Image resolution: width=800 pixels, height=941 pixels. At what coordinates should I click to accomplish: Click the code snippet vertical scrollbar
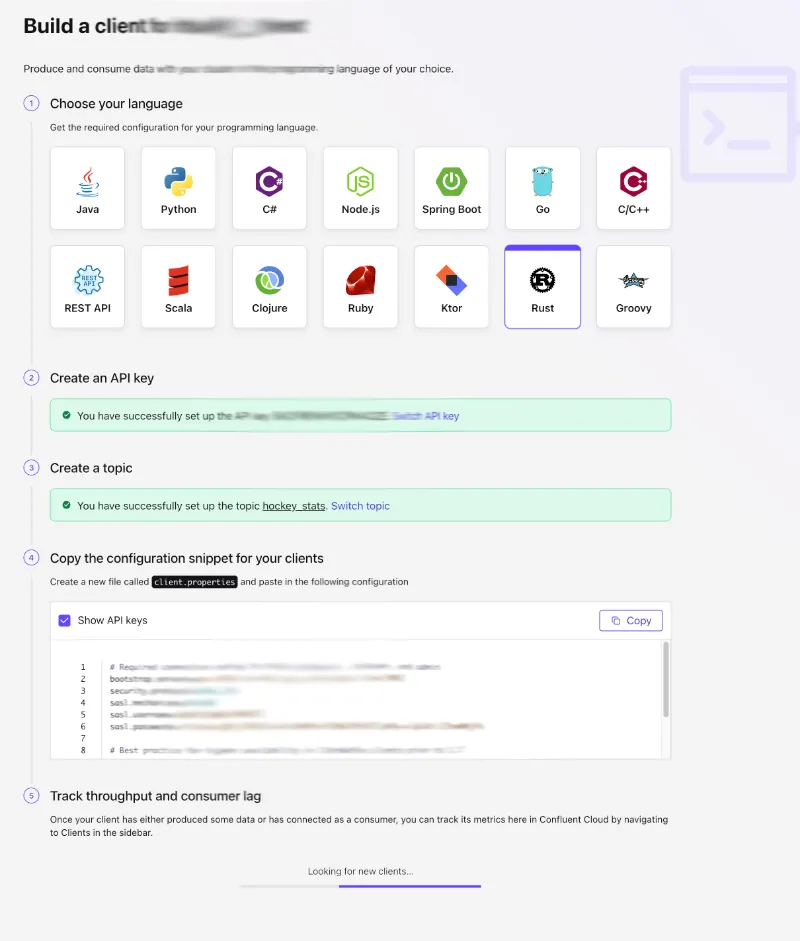pyautogui.click(x=666, y=680)
